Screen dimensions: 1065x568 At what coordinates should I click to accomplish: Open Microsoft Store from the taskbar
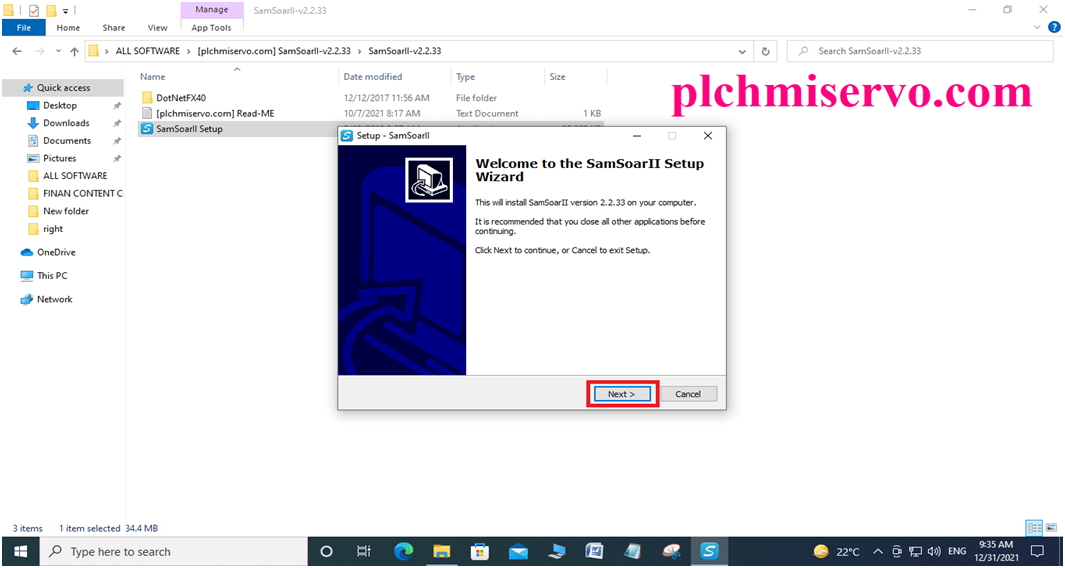[x=480, y=551]
